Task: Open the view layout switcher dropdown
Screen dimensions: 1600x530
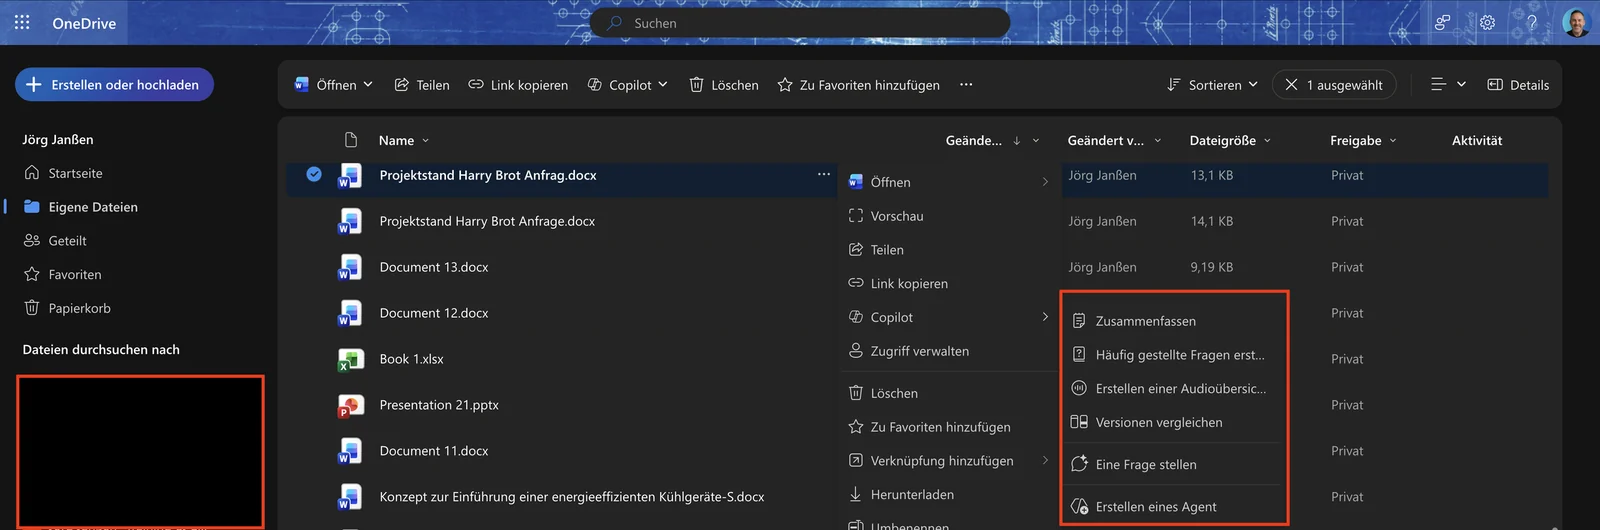Action: tap(1448, 85)
